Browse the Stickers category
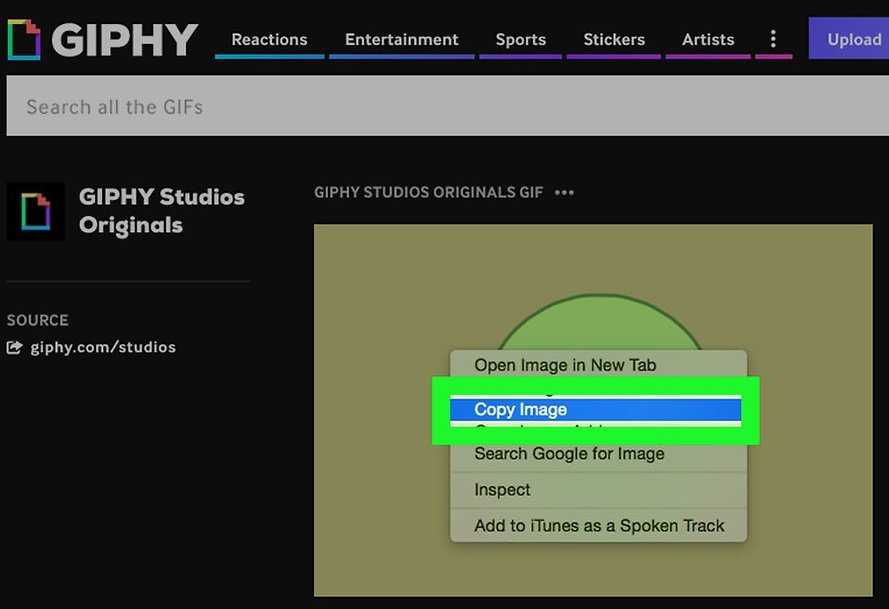This screenshot has width=889, height=609. click(x=613, y=40)
